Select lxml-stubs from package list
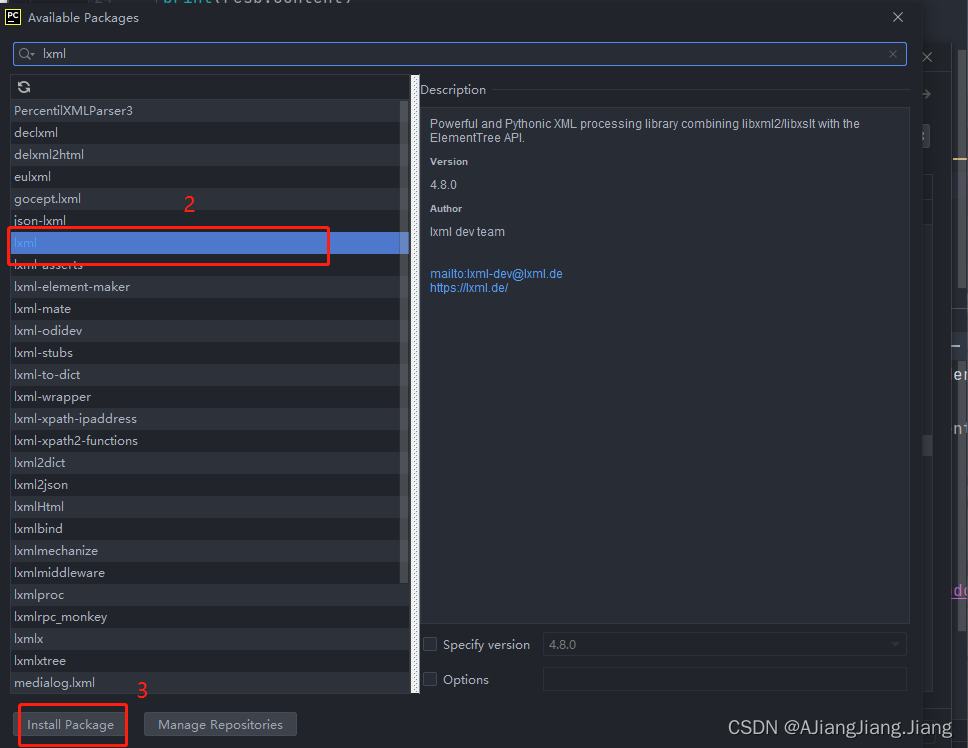This screenshot has height=748, width=968. click(x=44, y=353)
